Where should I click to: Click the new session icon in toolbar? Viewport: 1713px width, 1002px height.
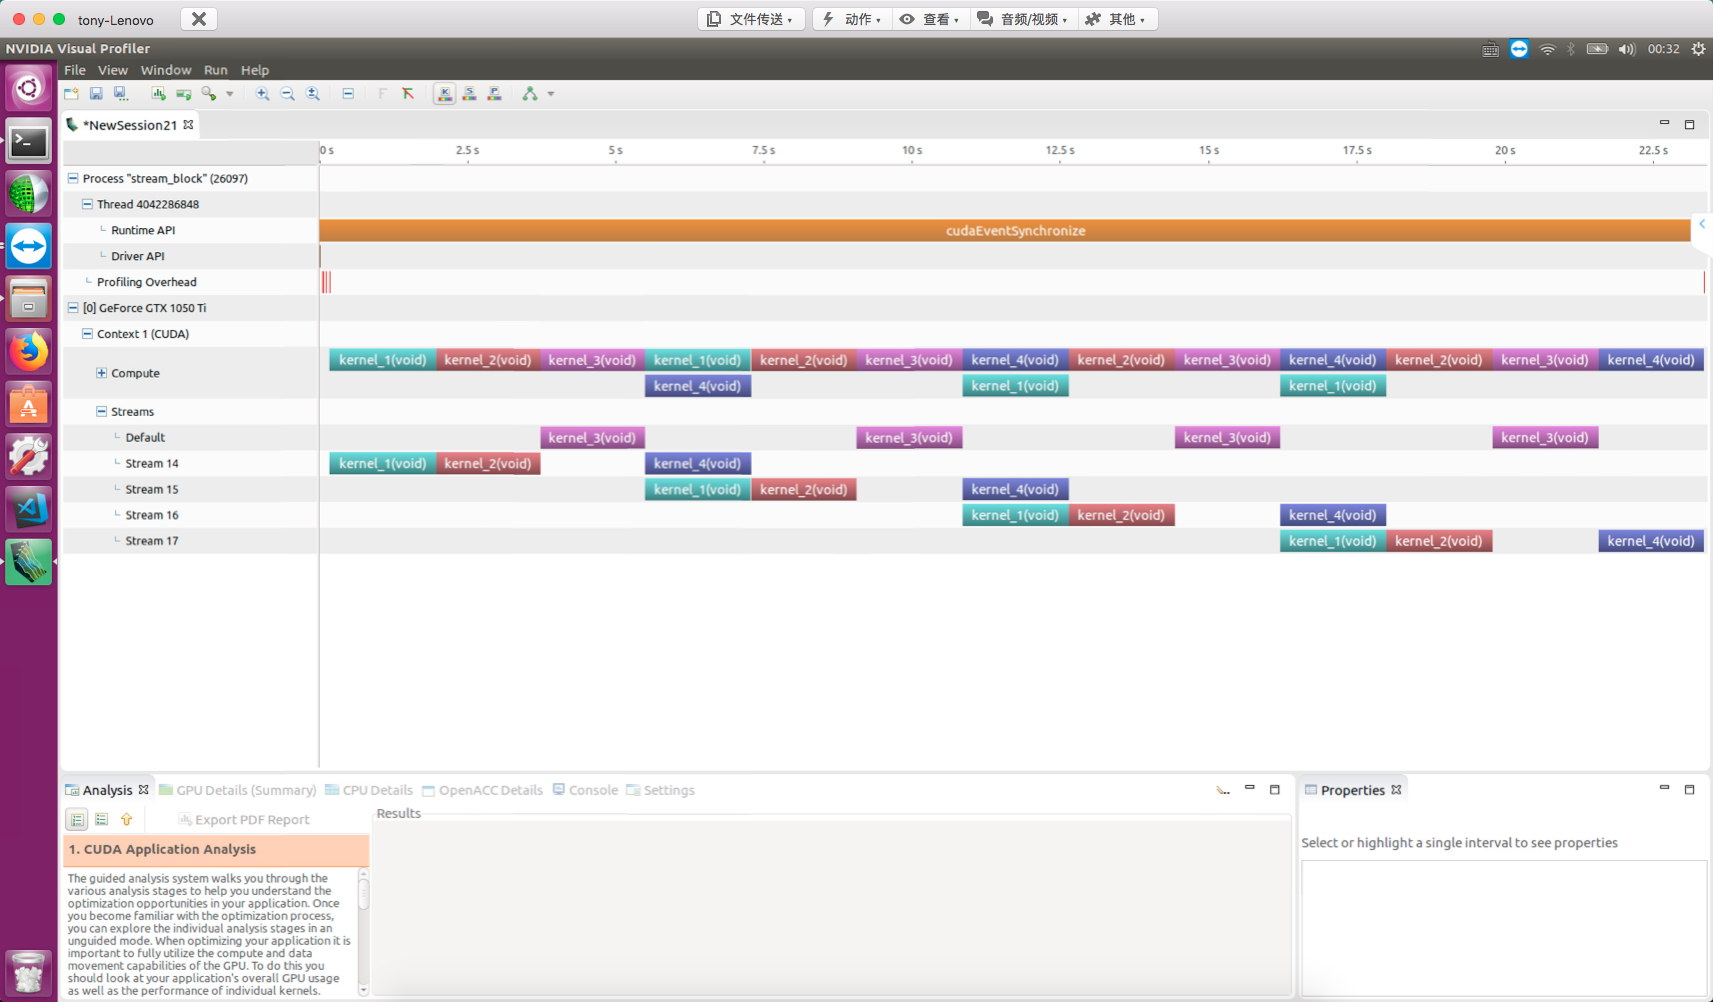click(71, 94)
